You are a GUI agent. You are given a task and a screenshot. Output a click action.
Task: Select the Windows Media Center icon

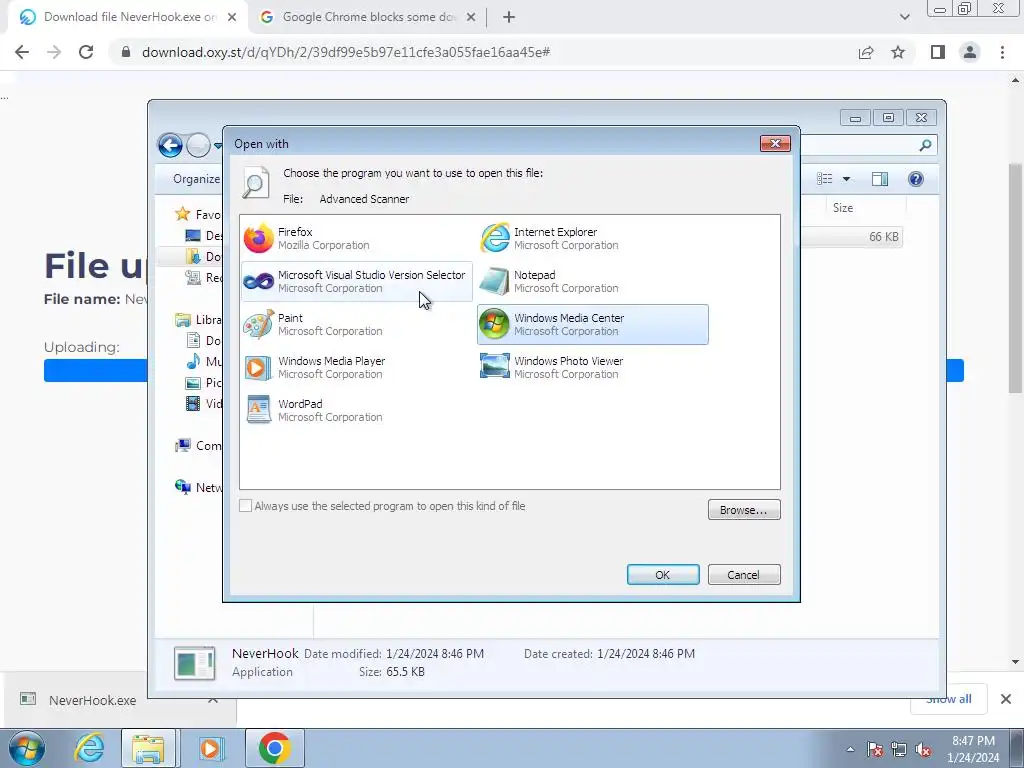click(x=494, y=325)
